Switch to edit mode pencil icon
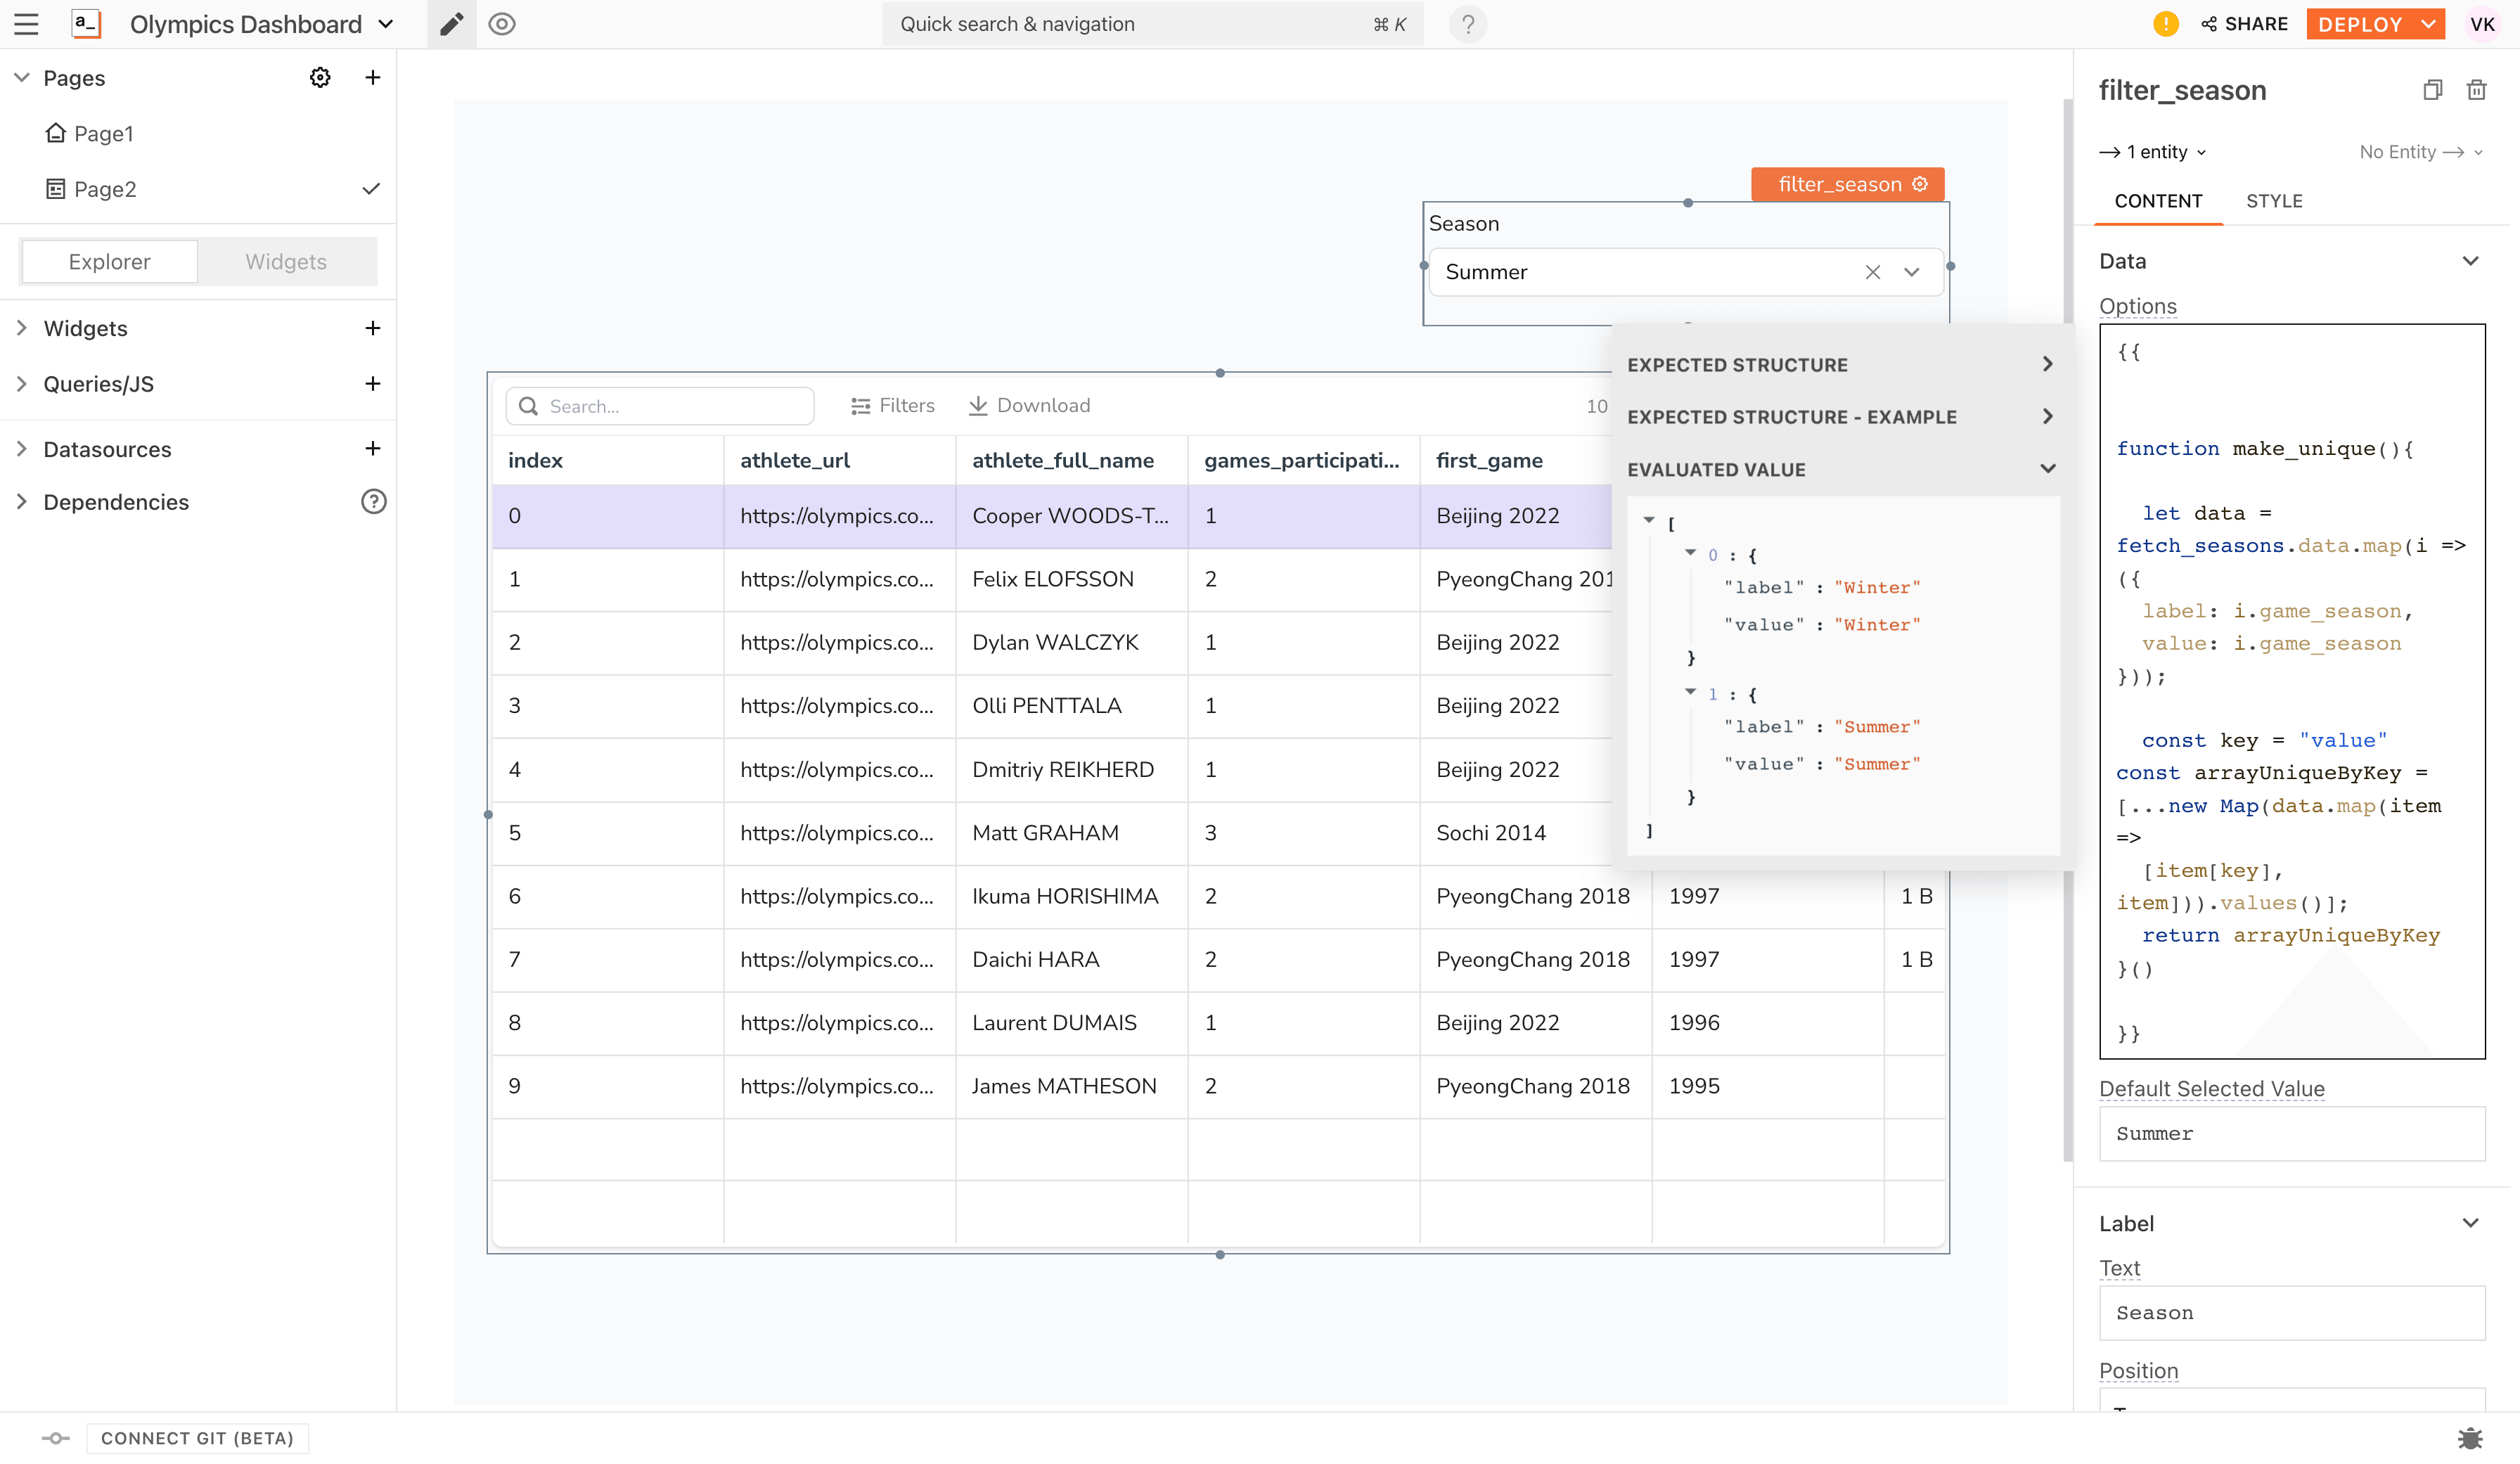Image resolution: width=2520 pixels, height=1464 pixels. [x=452, y=24]
